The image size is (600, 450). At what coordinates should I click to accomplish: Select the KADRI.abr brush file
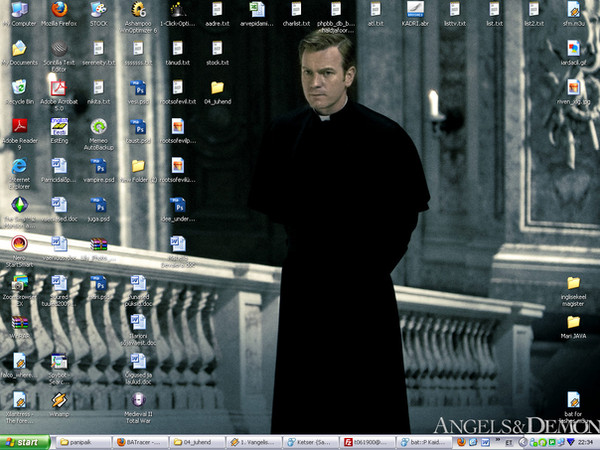415,9
